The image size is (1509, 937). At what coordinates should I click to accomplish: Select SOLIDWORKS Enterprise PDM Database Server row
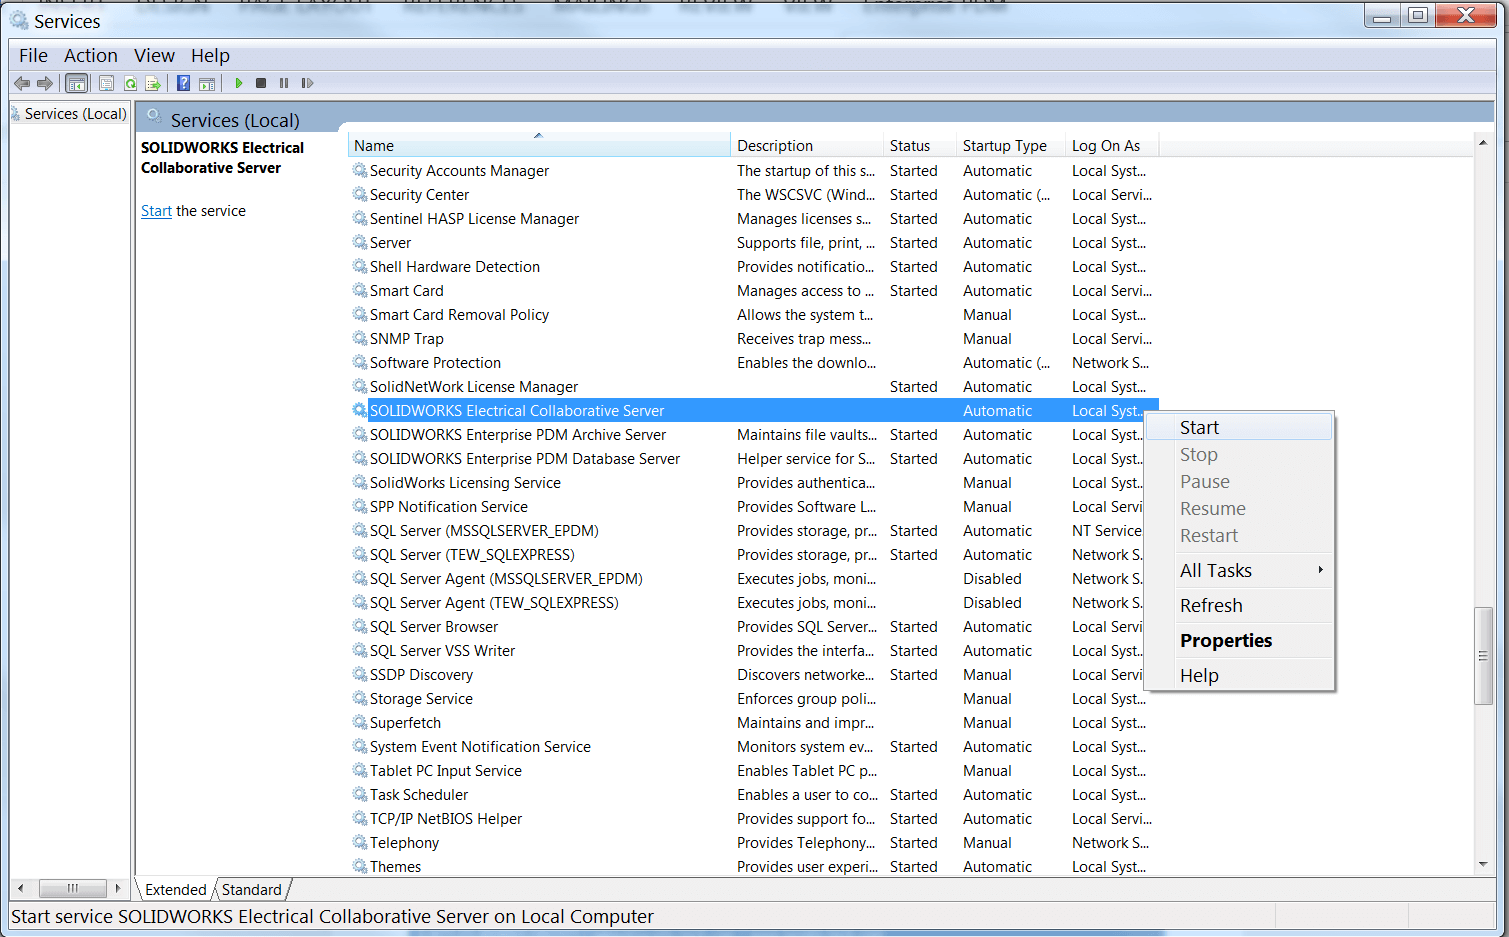753,458
